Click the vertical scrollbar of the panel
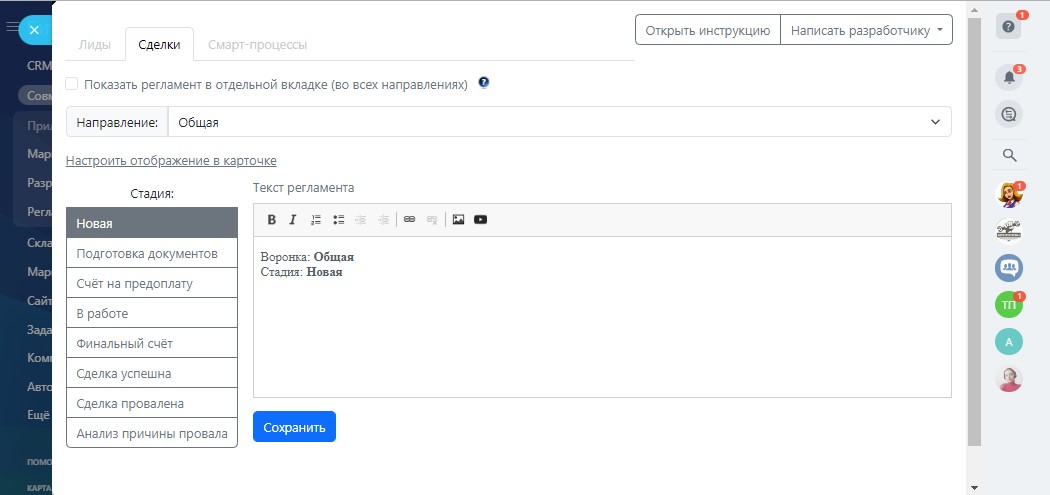 point(974,231)
